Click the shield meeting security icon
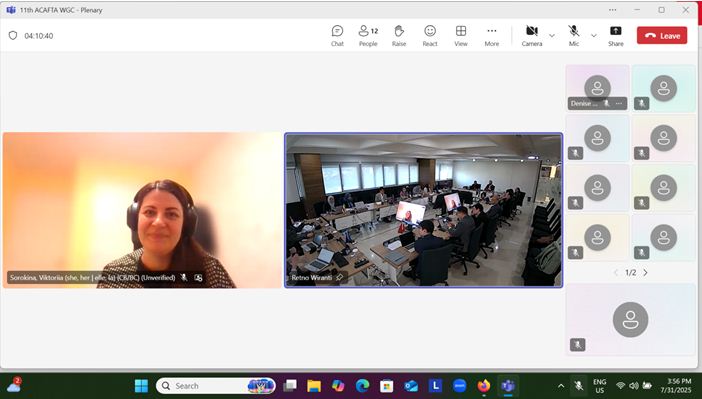702x399 pixels. [13, 35]
